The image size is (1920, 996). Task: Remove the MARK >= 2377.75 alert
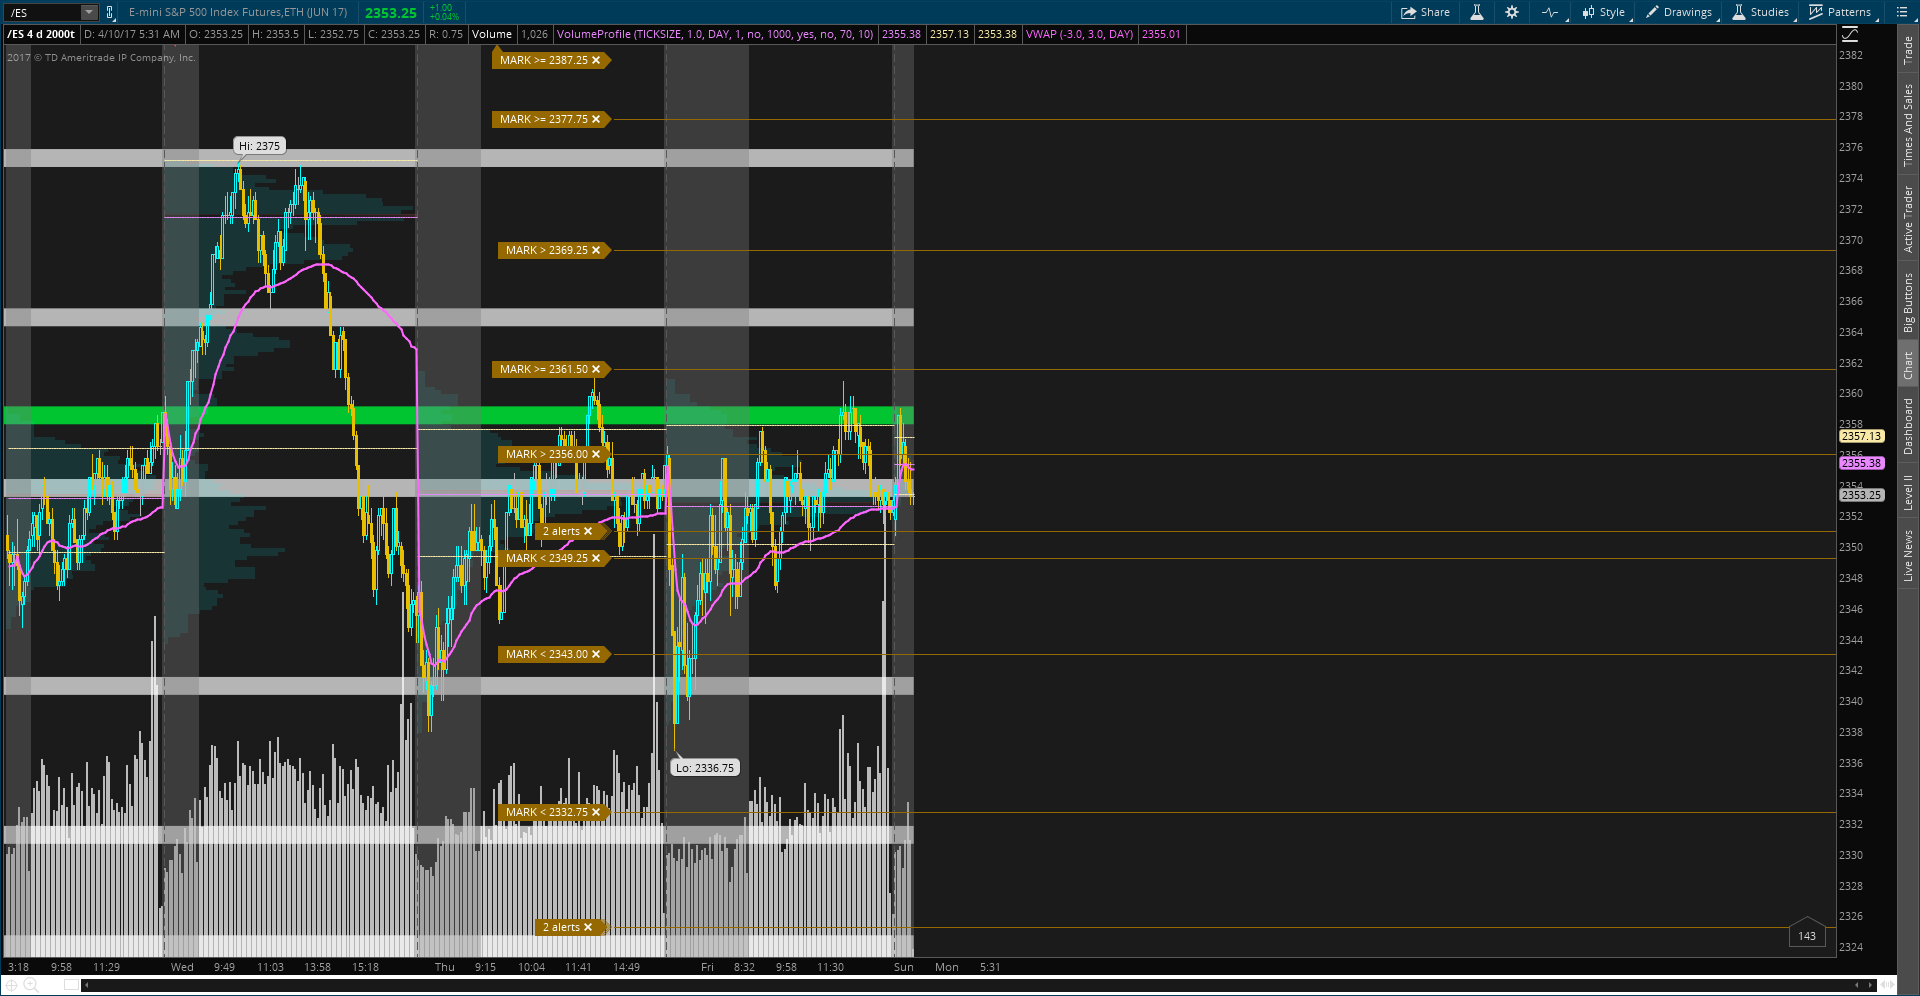tap(596, 119)
